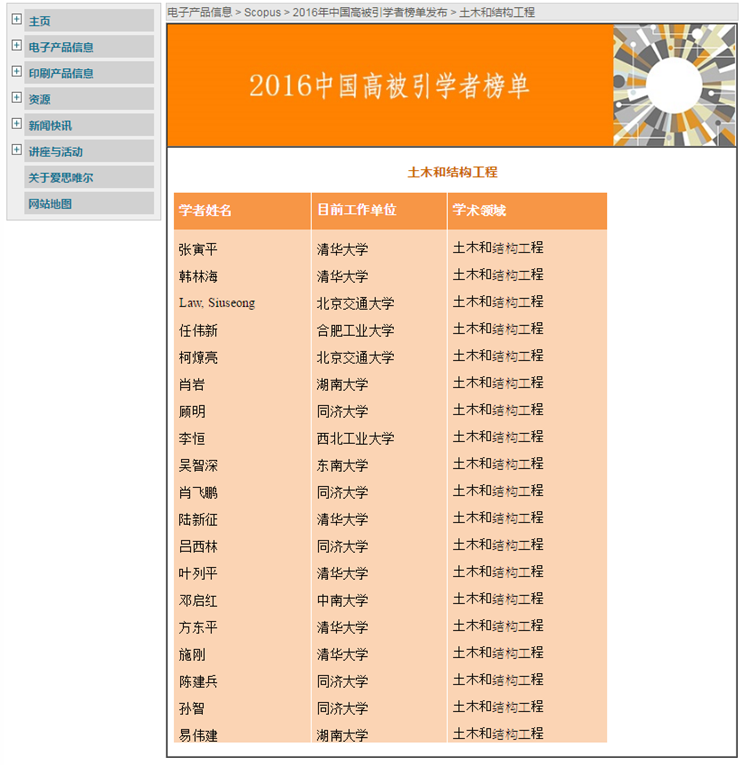The height and width of the screenshot is (765, 744).
Task: Click the 学者姓名 column header
Action: click(206, 210)
